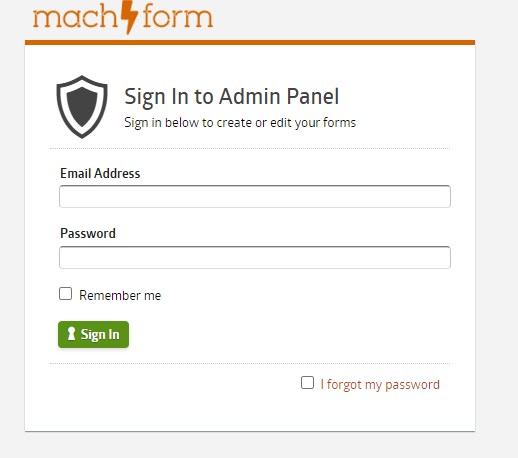Click the "Sign In to Admin Panel" heading

pyautogui.click(x=232, y=97)
